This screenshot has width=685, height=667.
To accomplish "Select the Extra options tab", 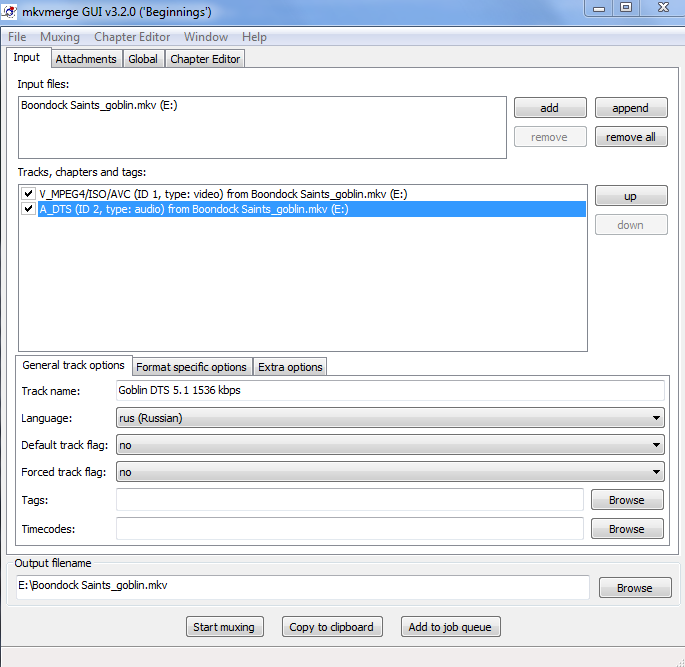I will click(290, 367).
